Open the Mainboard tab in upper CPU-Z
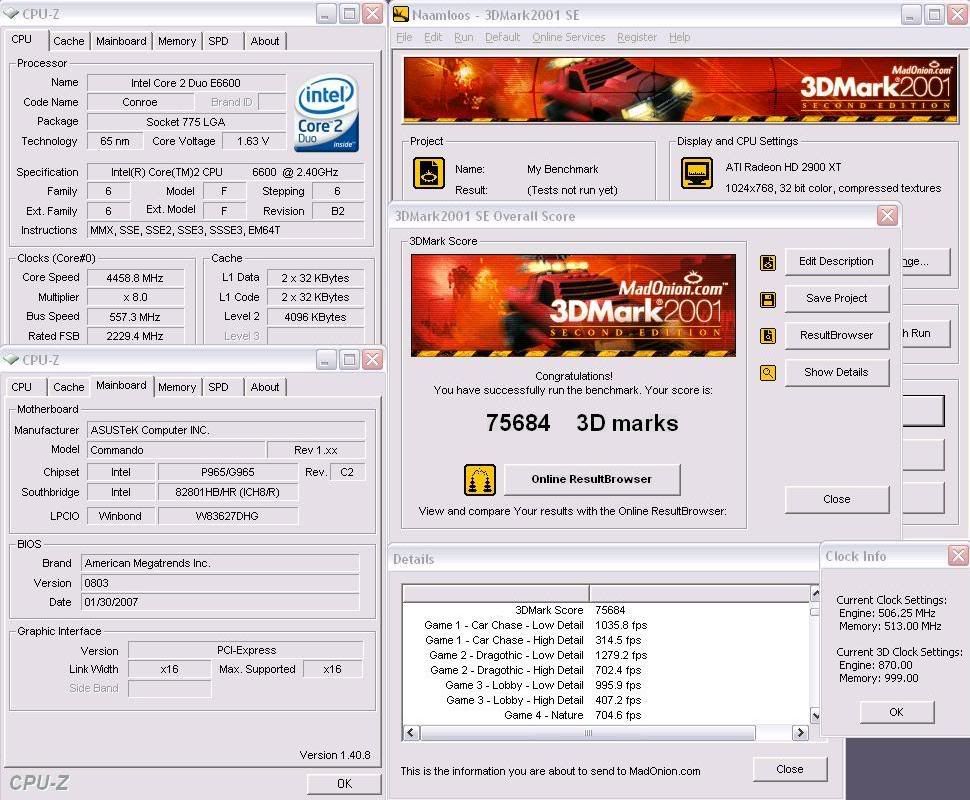 (121, 41)
